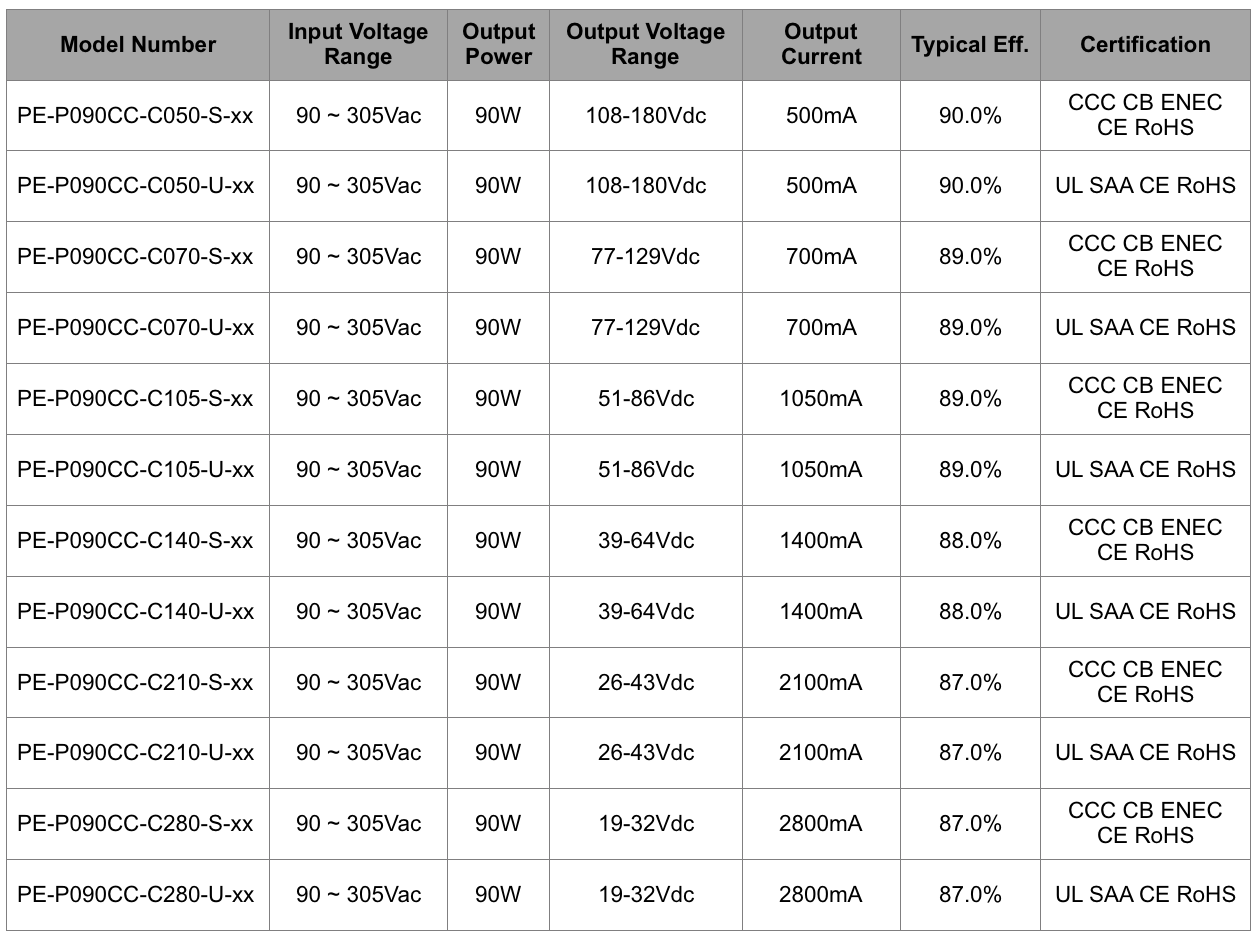Select the 26-43Vdc cell for C210-S model

coord(645,683)
